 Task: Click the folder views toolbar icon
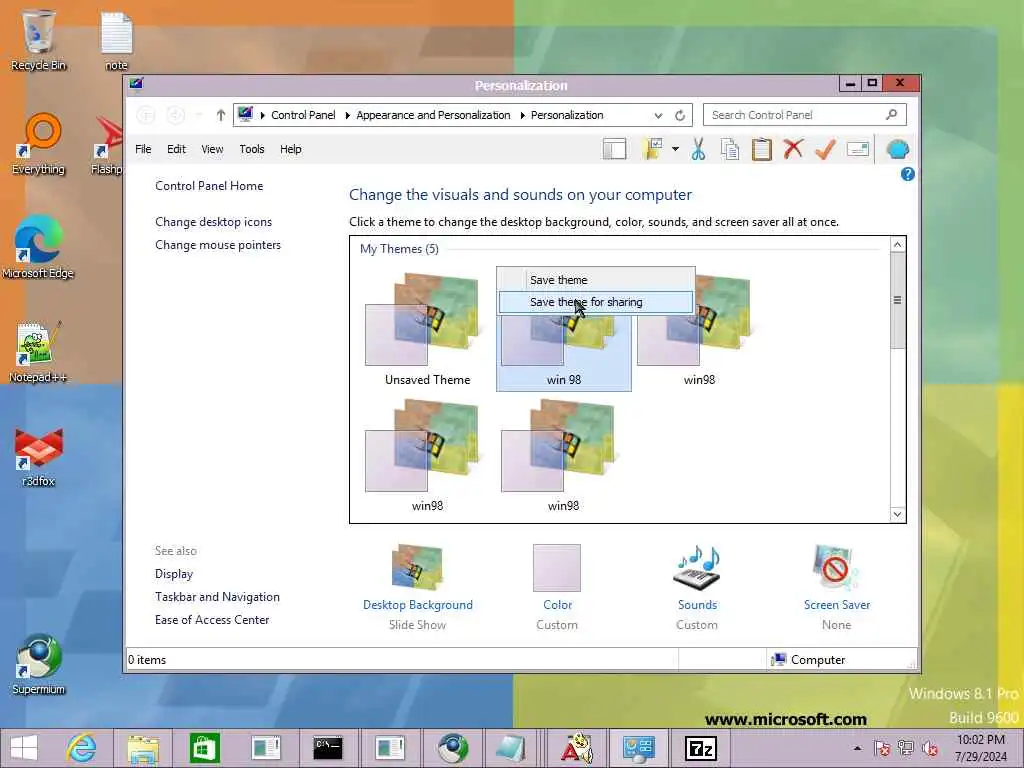(653, 149)
